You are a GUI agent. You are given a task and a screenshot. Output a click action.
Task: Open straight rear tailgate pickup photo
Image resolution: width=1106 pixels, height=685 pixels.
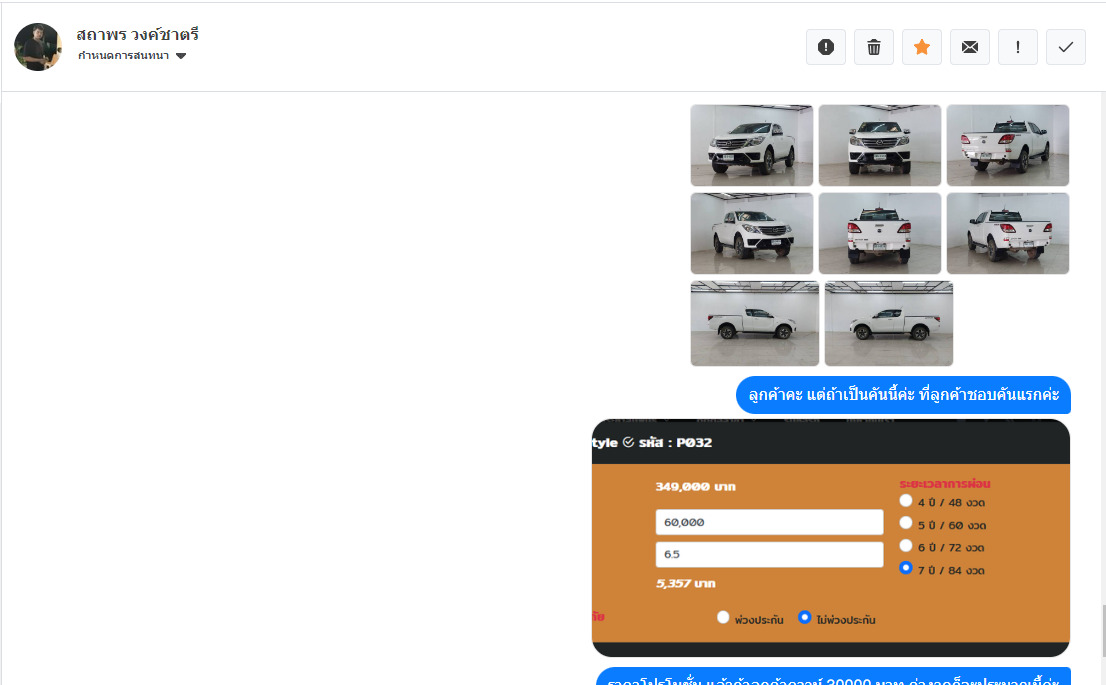(880, 234)
